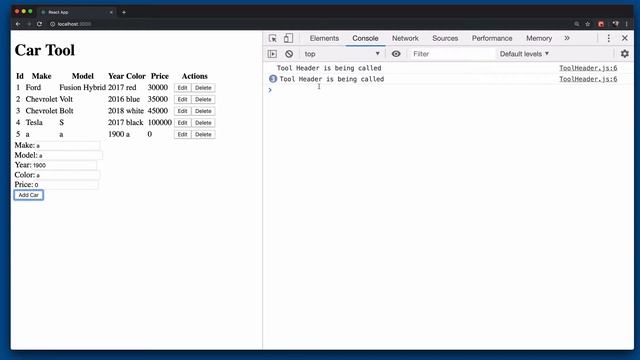Click the 'Tesla' make cell
The width and height of the screenshot is (640, 360).
tap(34, 122)
